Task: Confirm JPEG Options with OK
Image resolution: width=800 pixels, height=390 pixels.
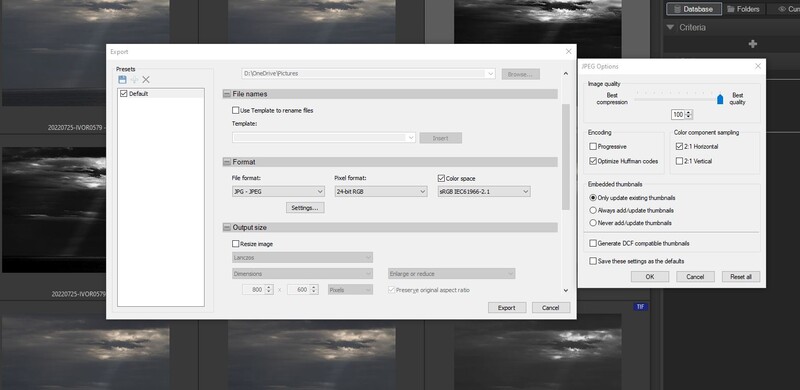Action: click(649, 277)
